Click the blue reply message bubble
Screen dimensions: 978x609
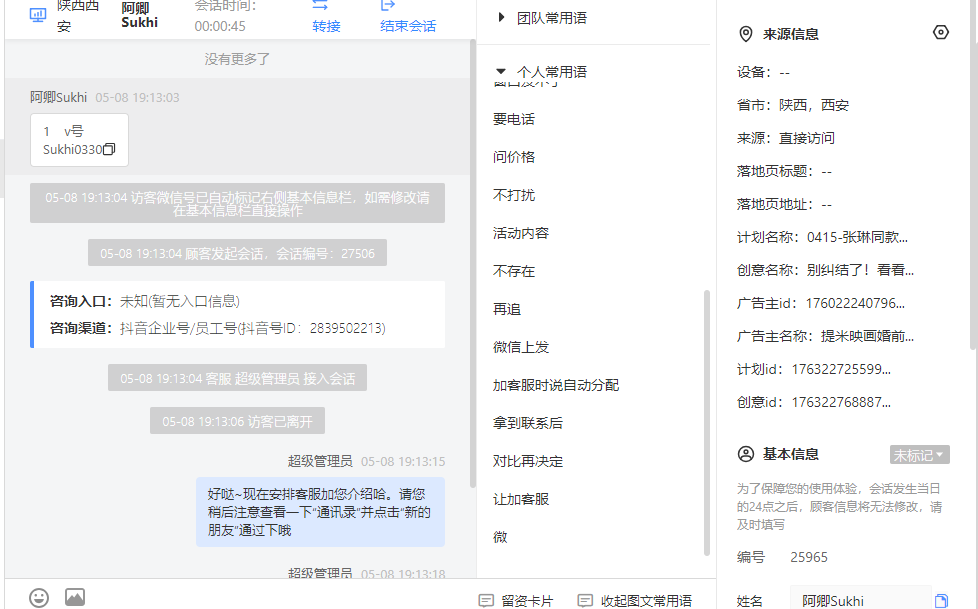pos(321,512)
